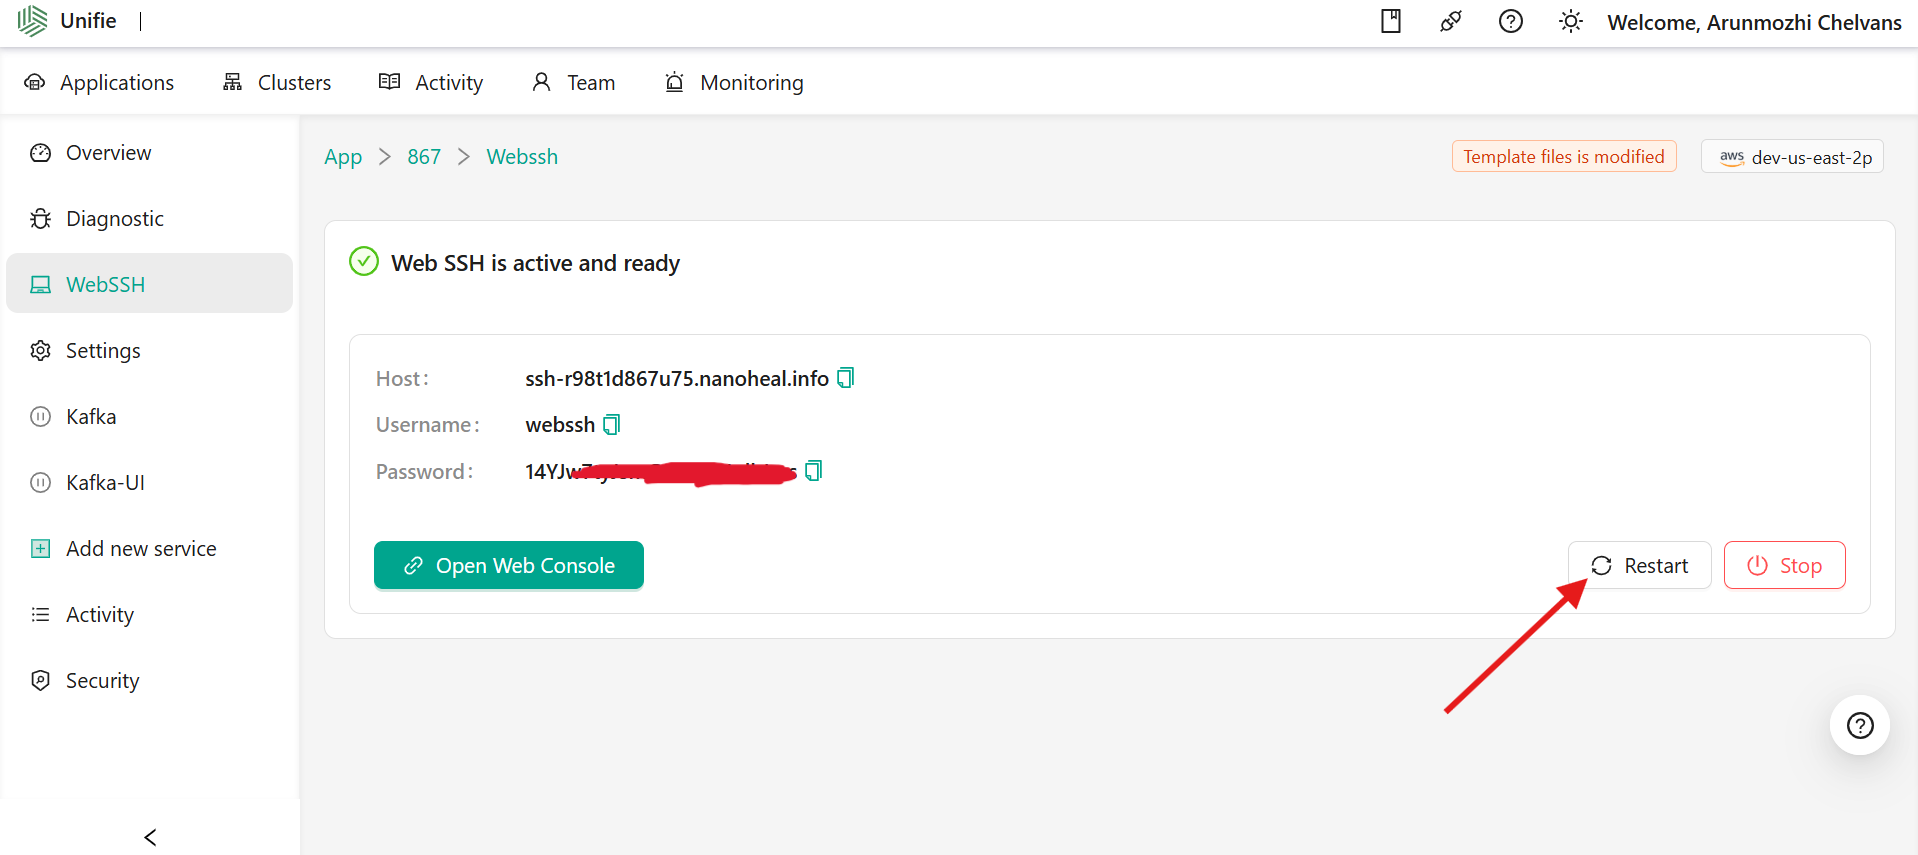This screenshot has width=1918, height=855.
Task: Click the top Activity book icon
Action: (390, 82)
